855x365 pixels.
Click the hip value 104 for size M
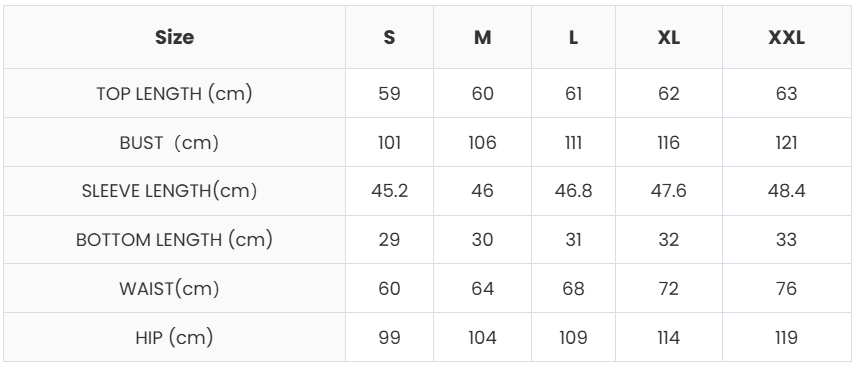[x=483, y=338]
